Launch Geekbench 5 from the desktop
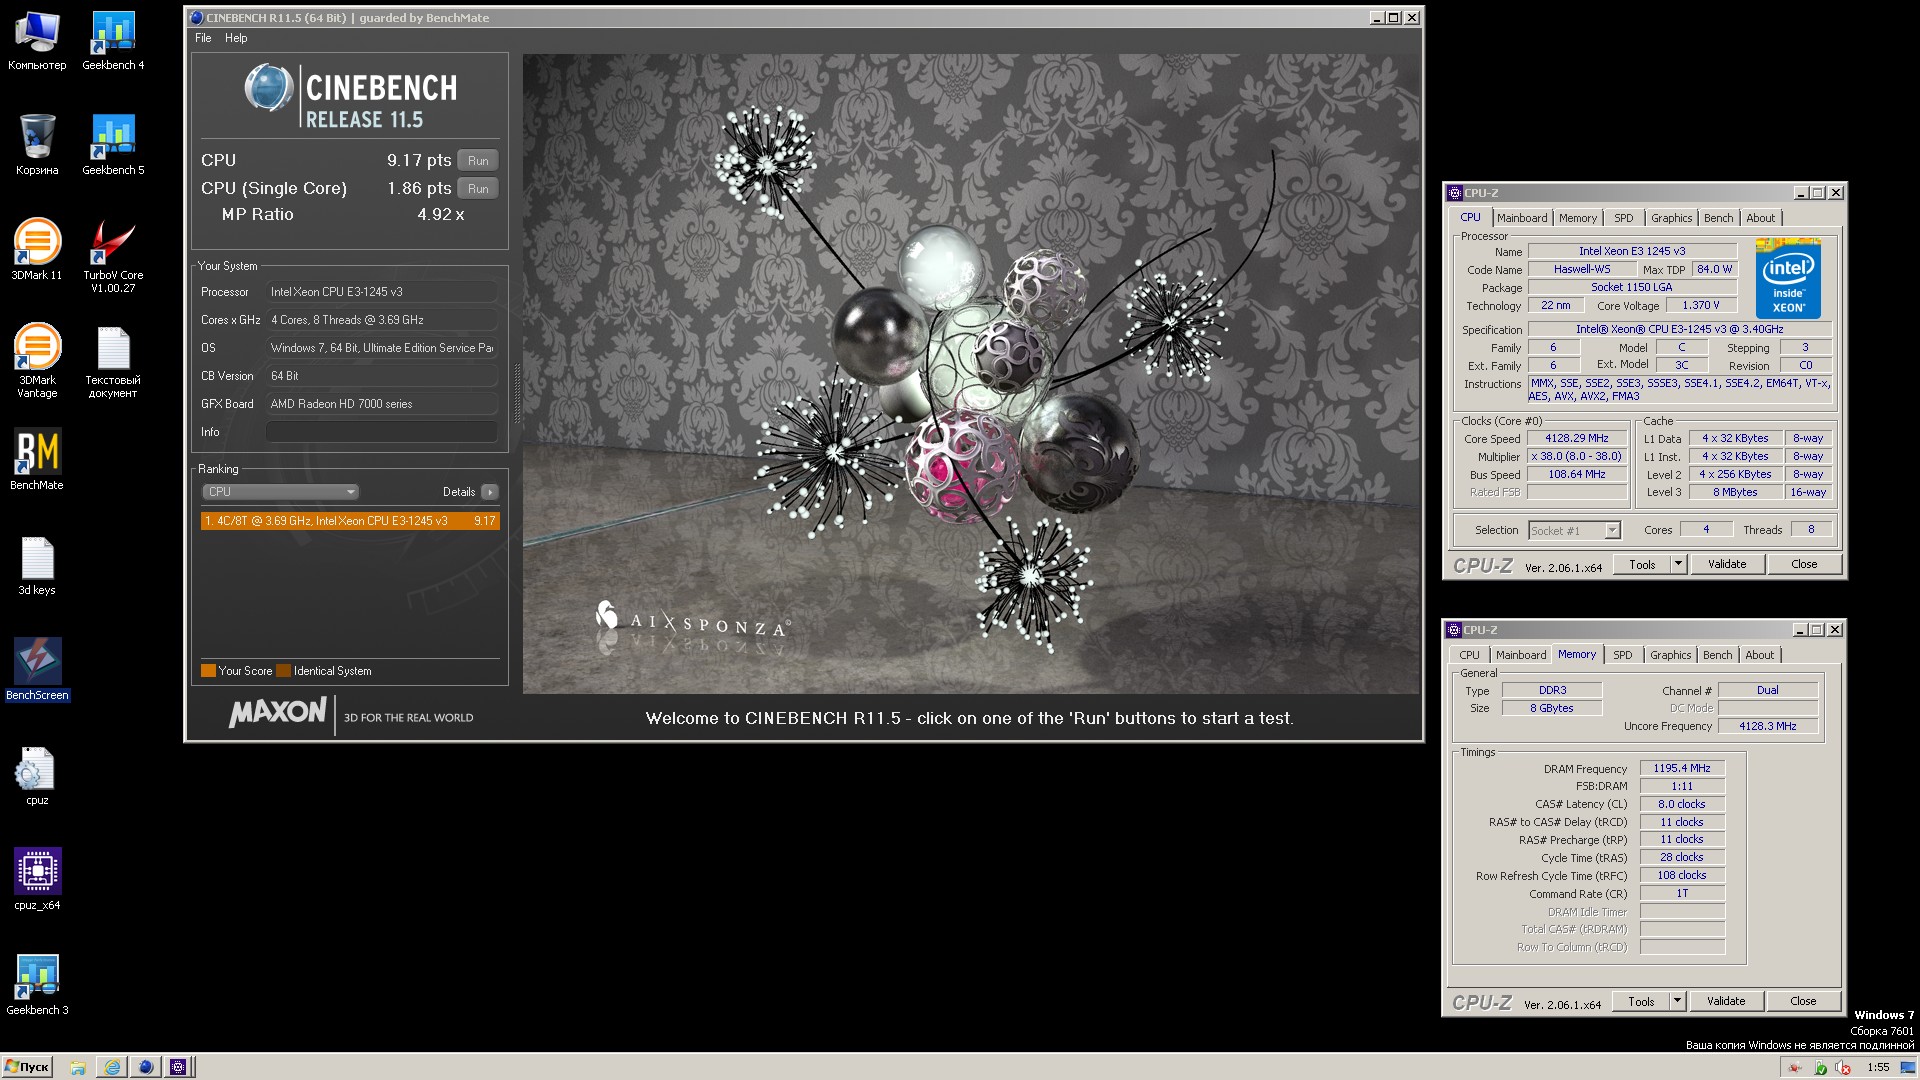The image size is (1920, 1080). [x=113, y=145]
